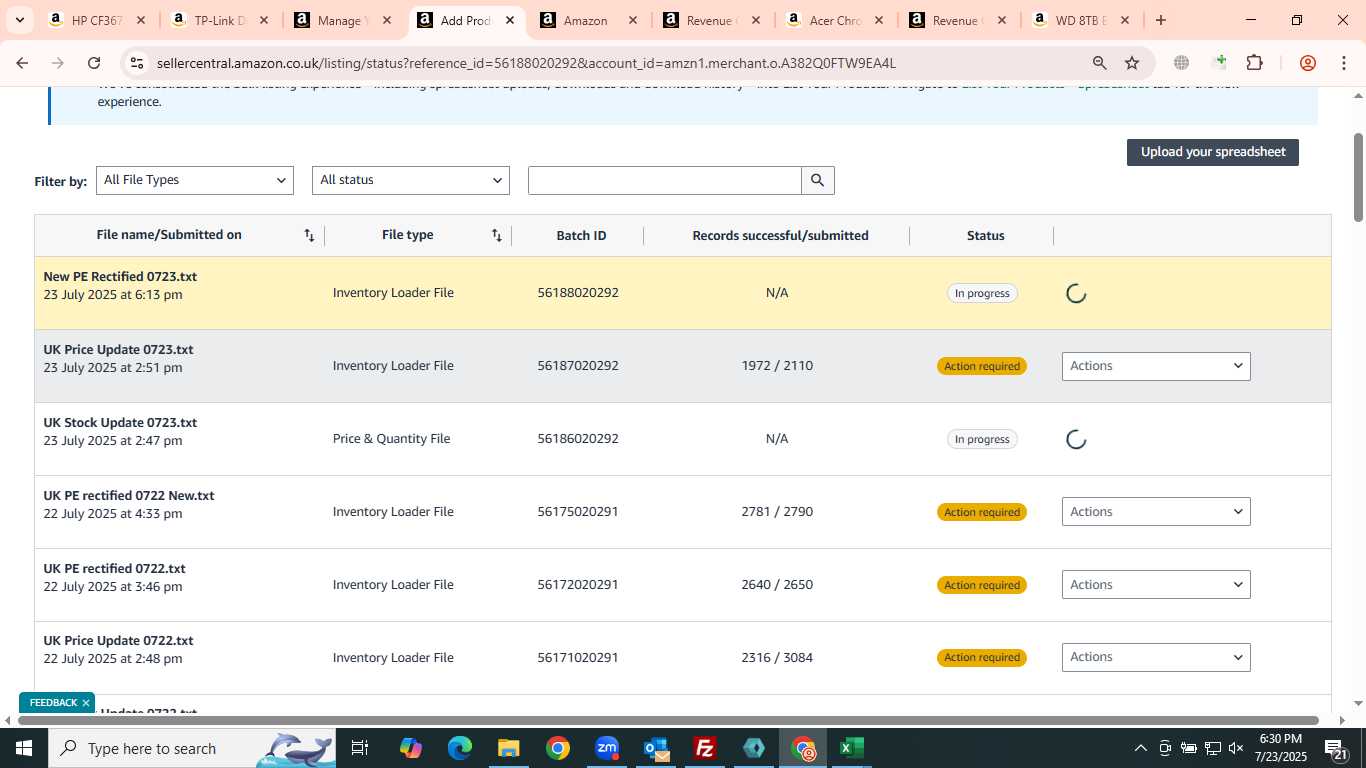The height and width of the screenshot is (768, 1366).
Task: Switch to Acer Chro tab
Action: tap(835, 20)
